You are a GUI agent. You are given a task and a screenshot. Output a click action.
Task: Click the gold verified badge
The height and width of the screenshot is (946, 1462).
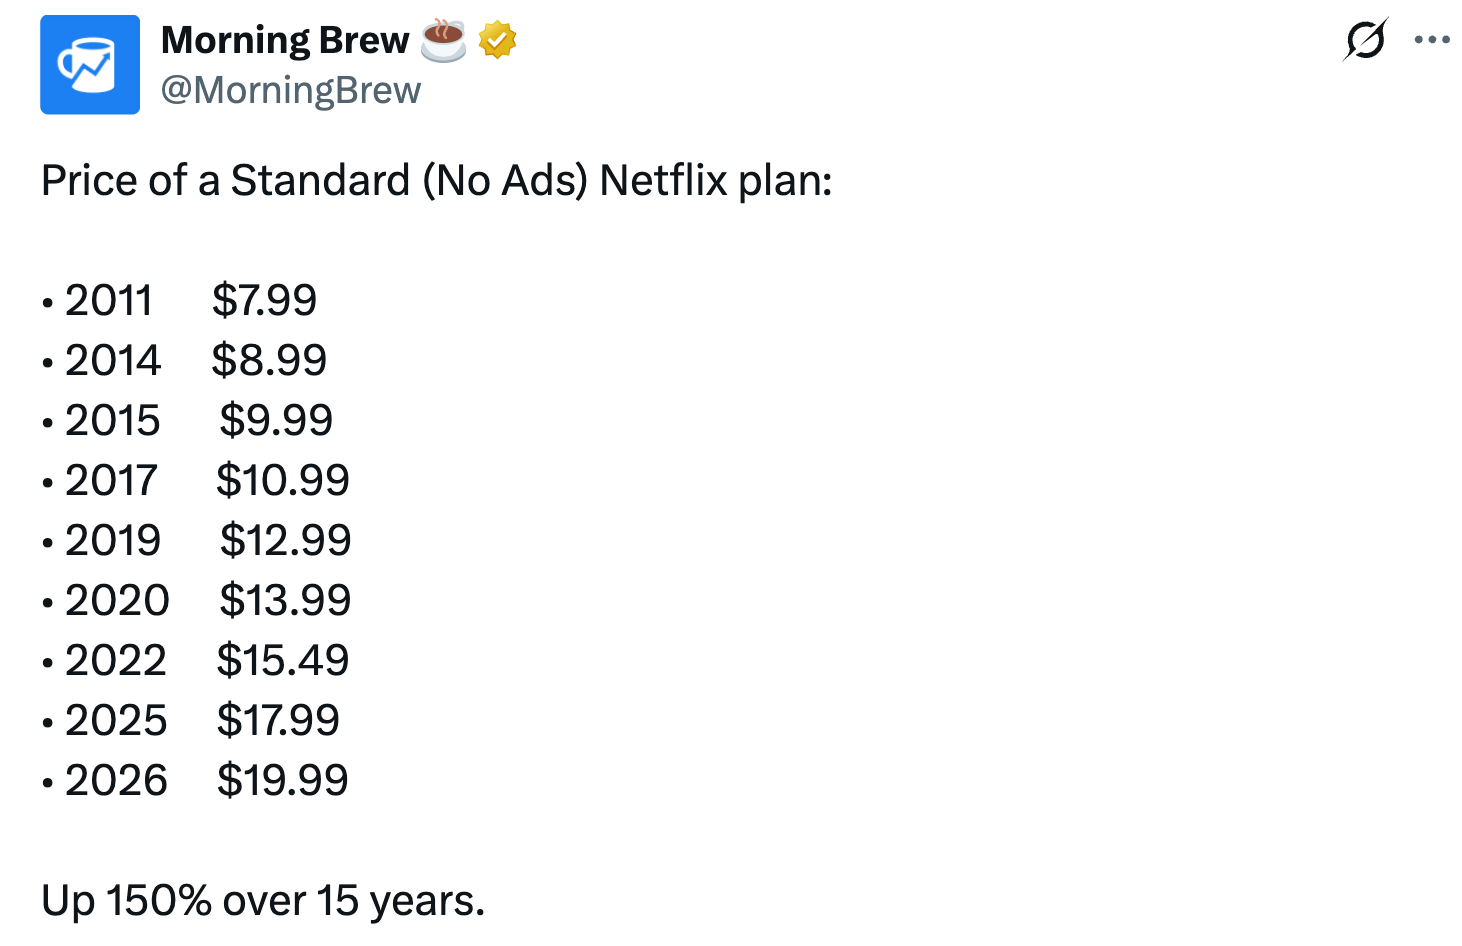(x=497, y=40)
